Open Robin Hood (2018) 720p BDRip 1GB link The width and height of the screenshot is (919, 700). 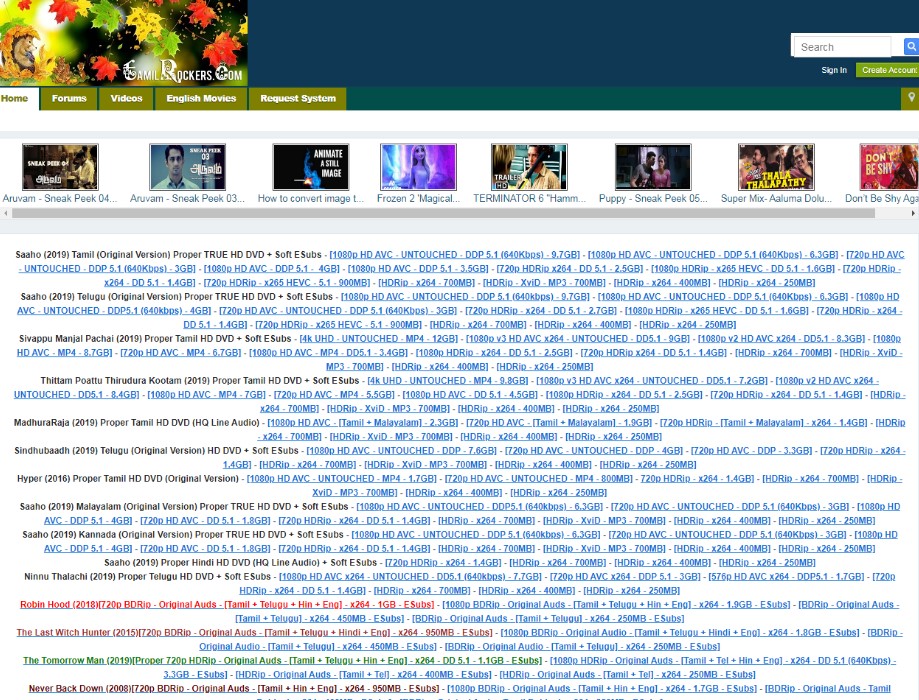(227, 605)
